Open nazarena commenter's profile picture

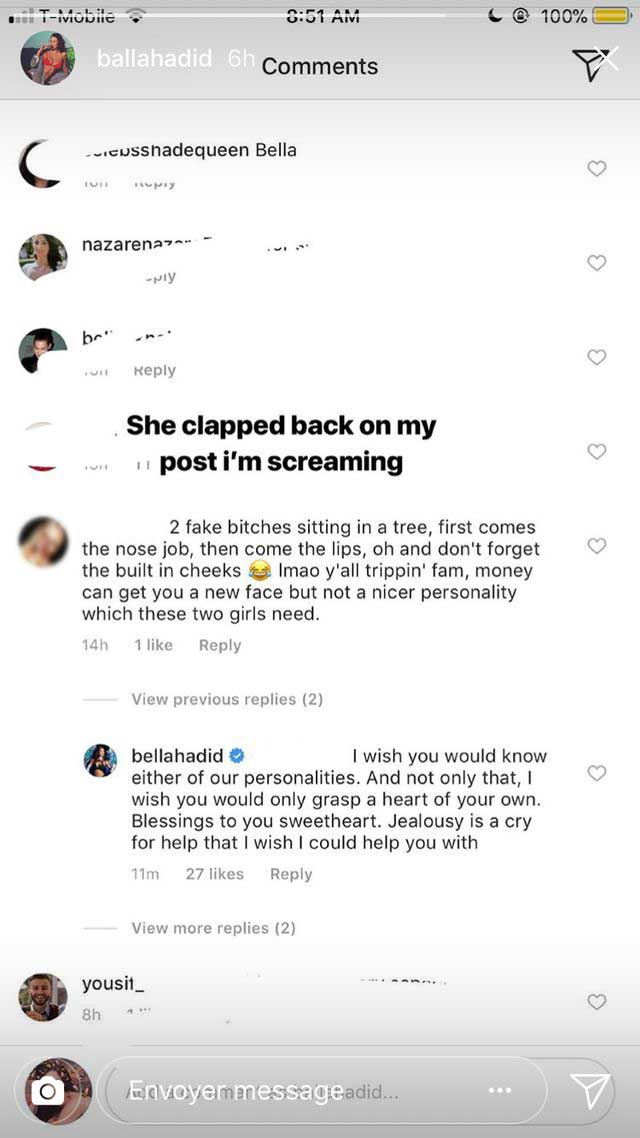43,258
